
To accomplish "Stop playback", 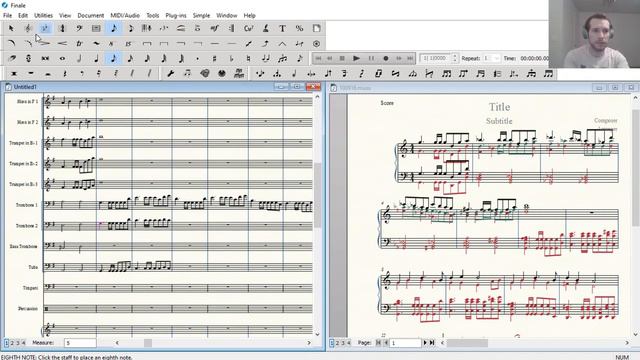I will click(342, 58).
